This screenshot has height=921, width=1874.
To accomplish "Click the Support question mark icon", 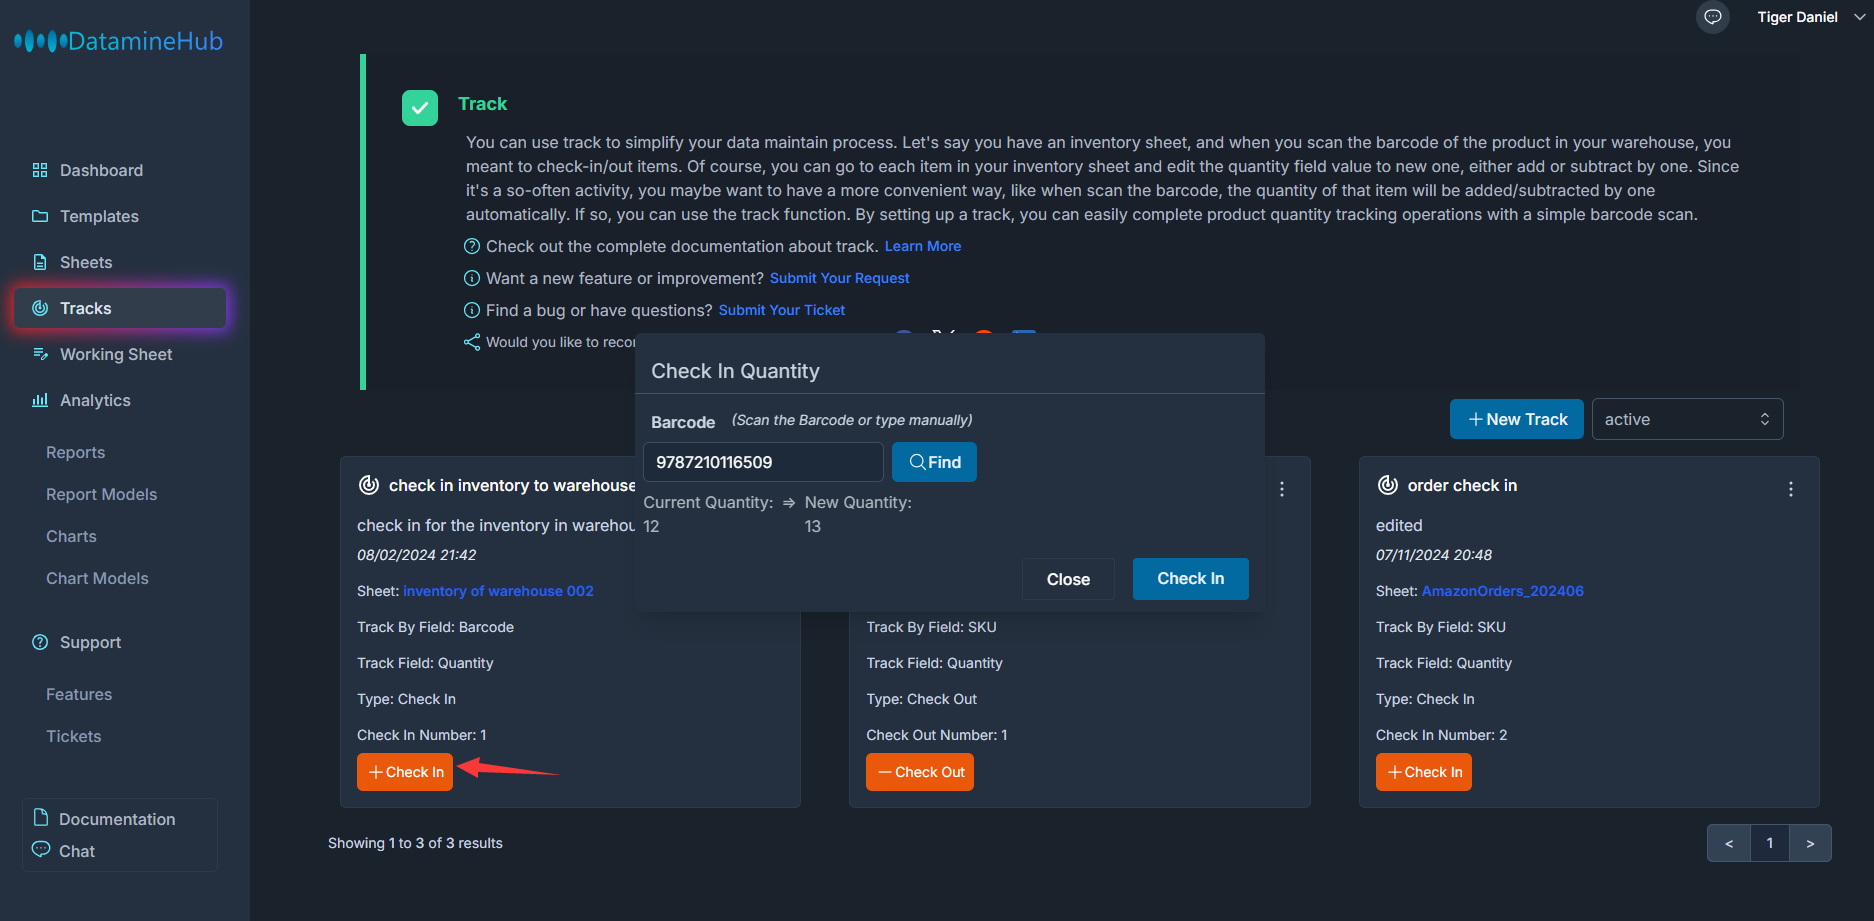I will 40,642.
